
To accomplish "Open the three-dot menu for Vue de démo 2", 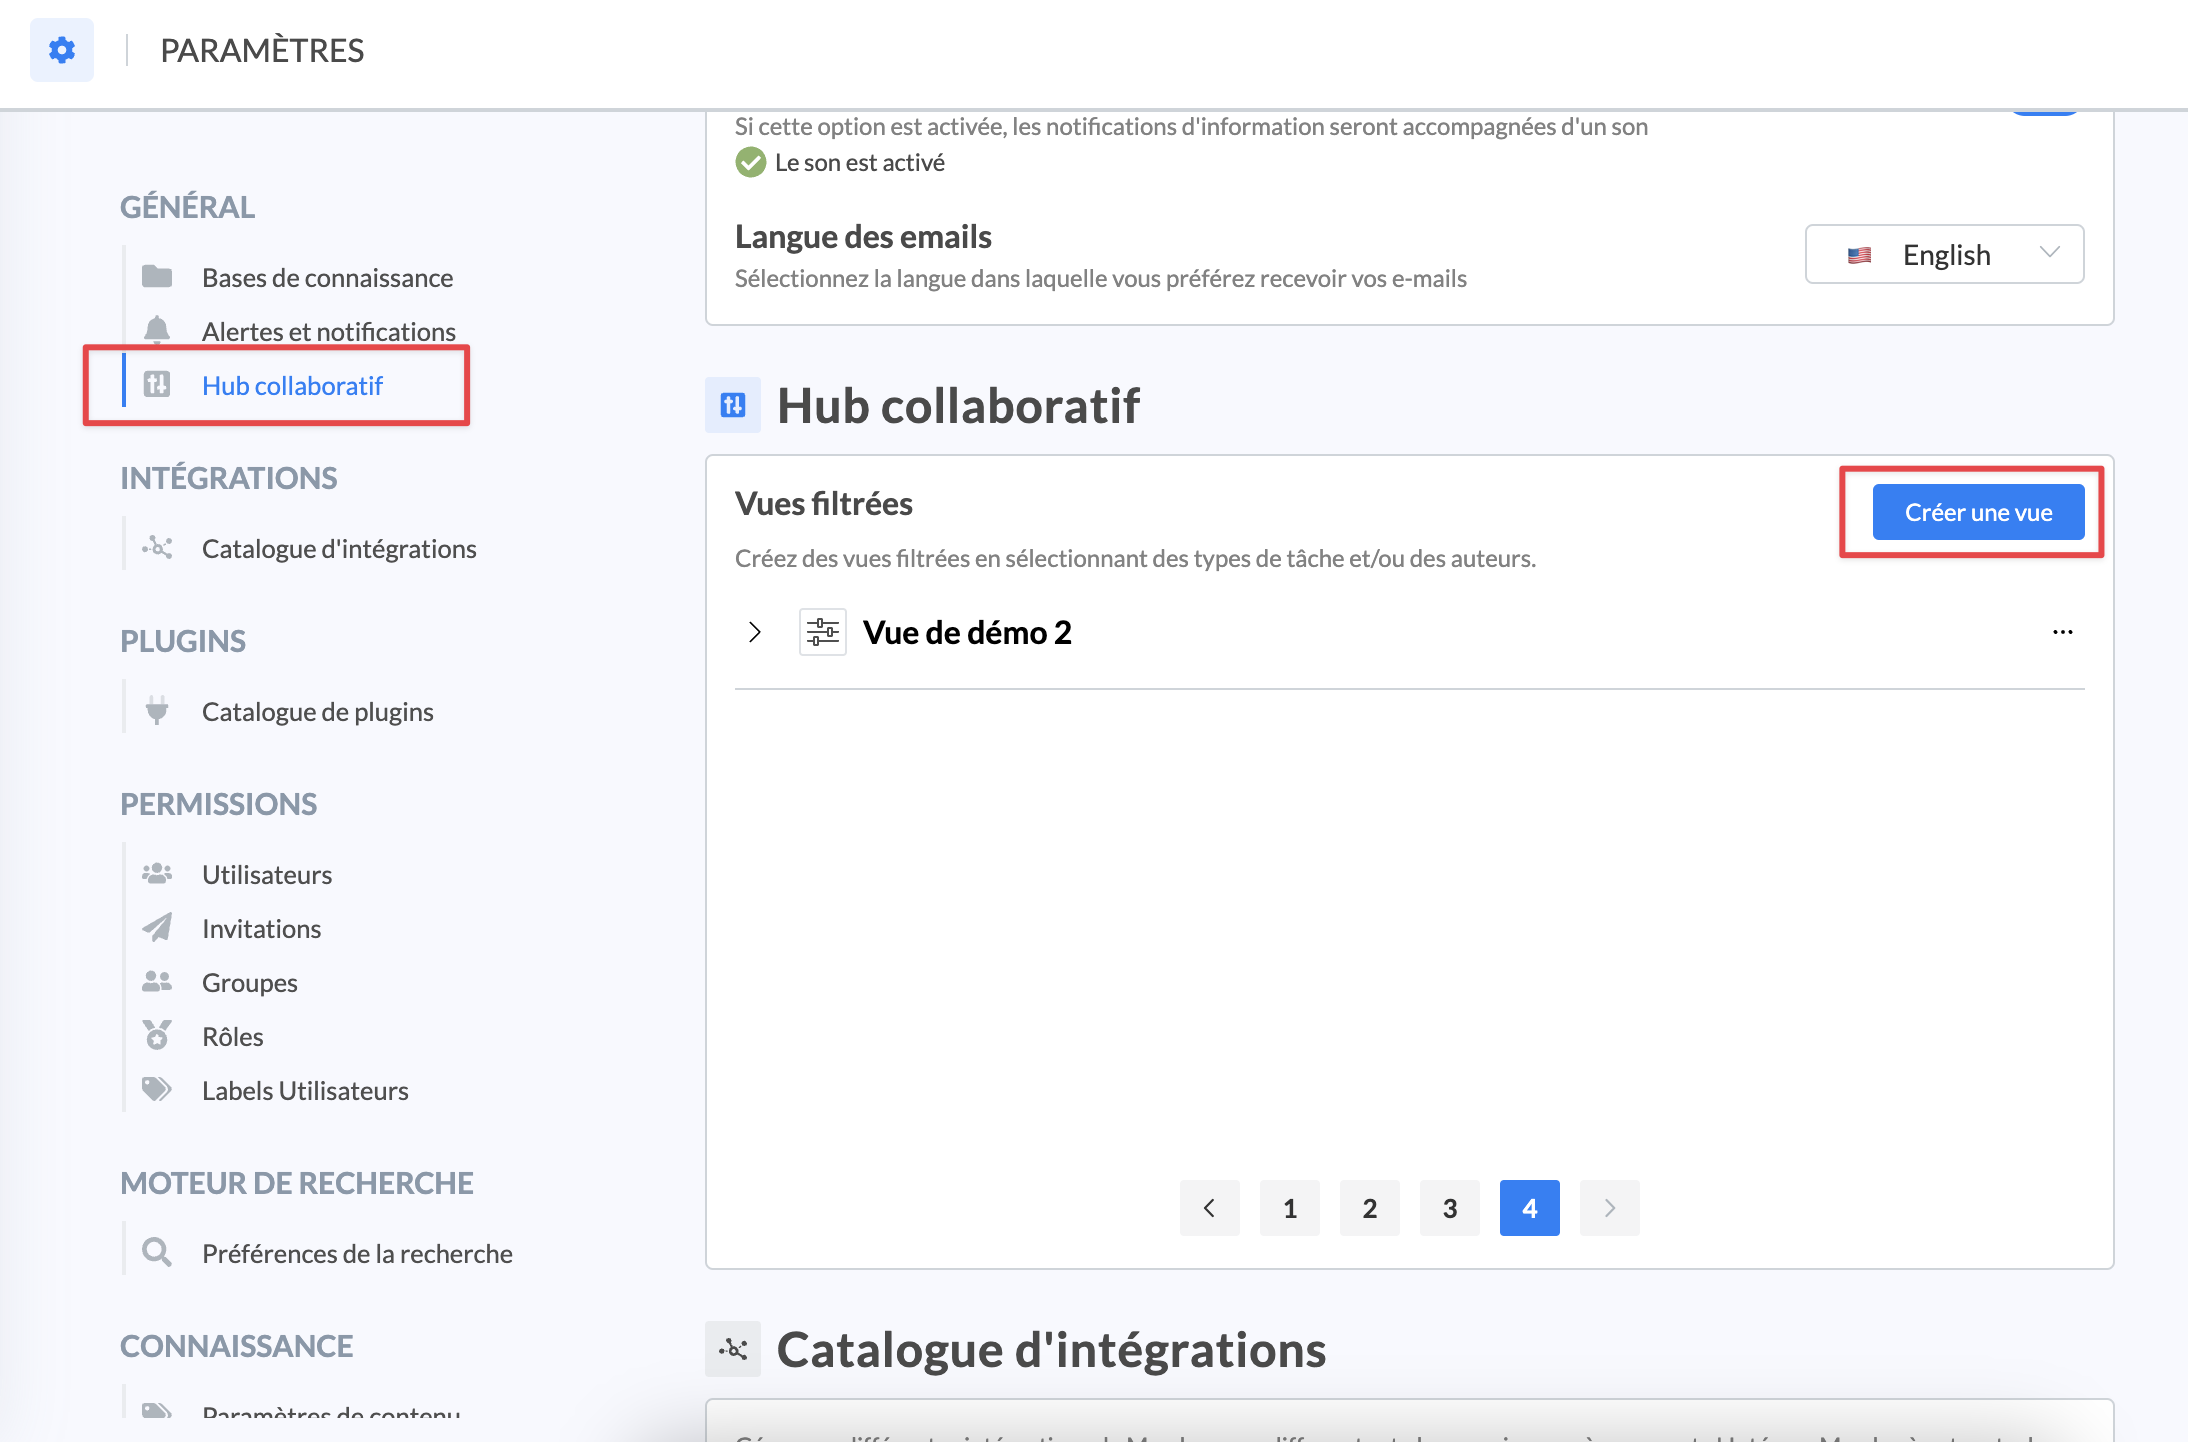I will click(x=2062, y=632).
